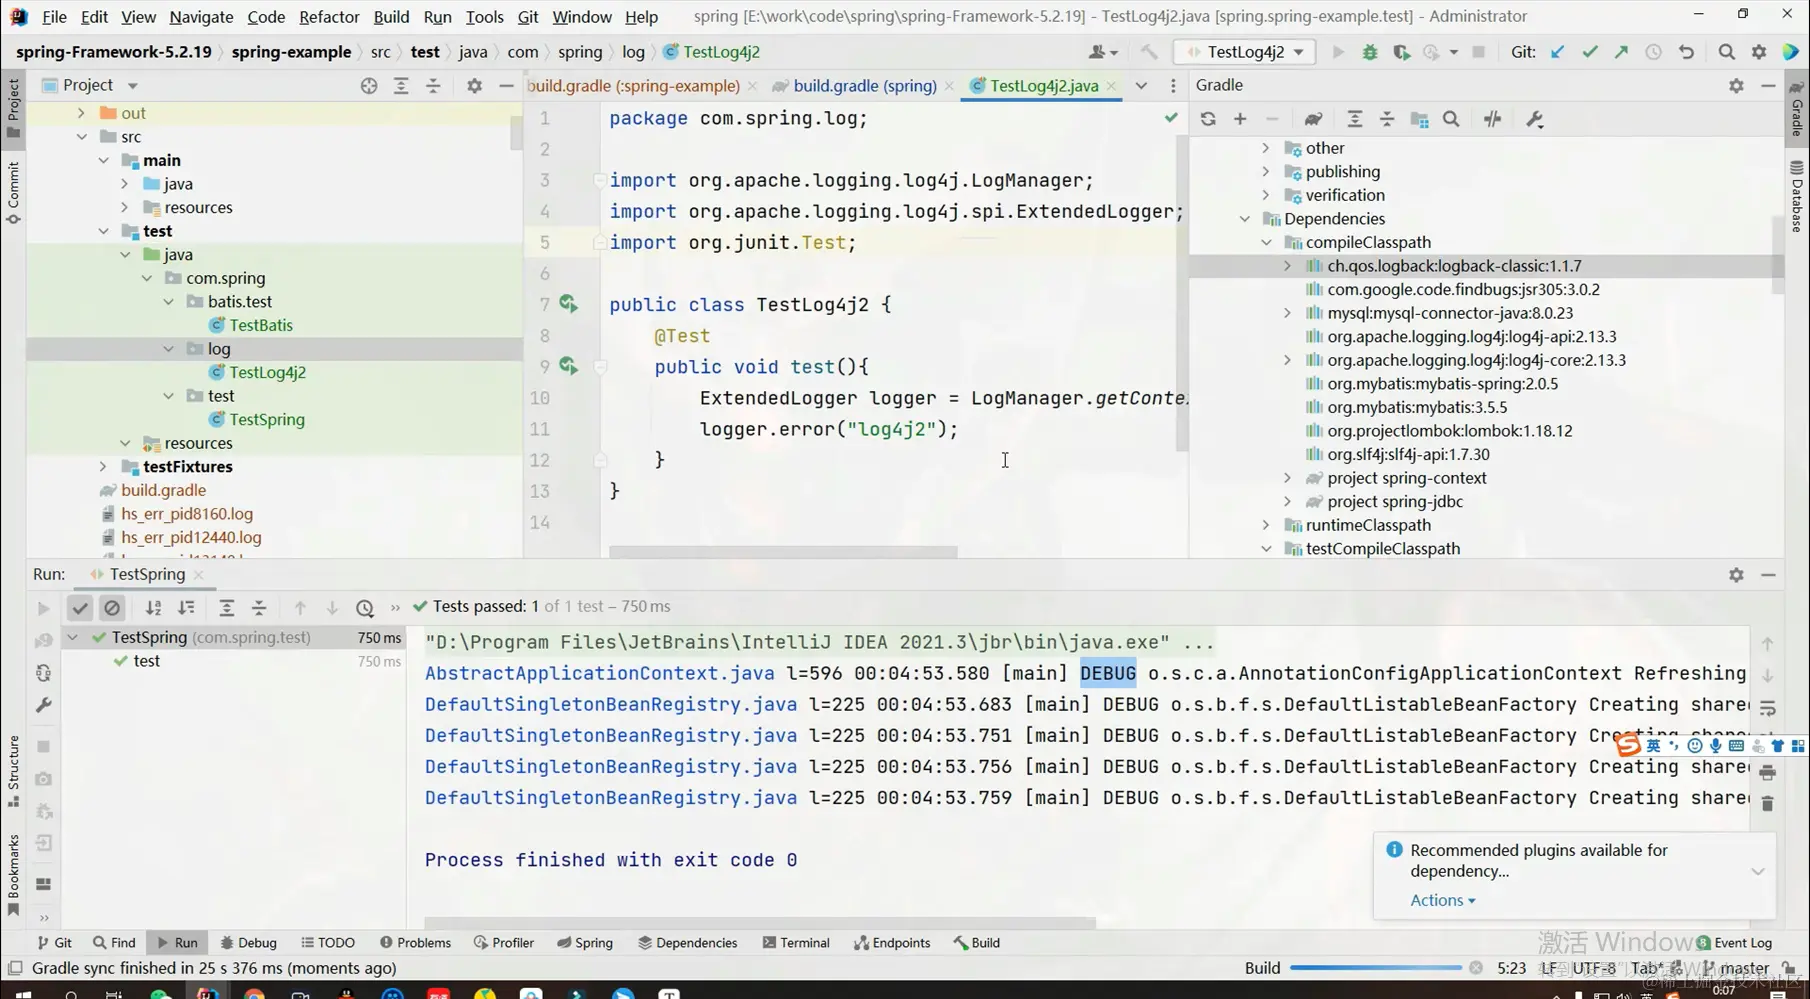Show hidden editor tabs dropdown arrow
This screenshot has height=999, width=1810.
(x=1141, y=86)
